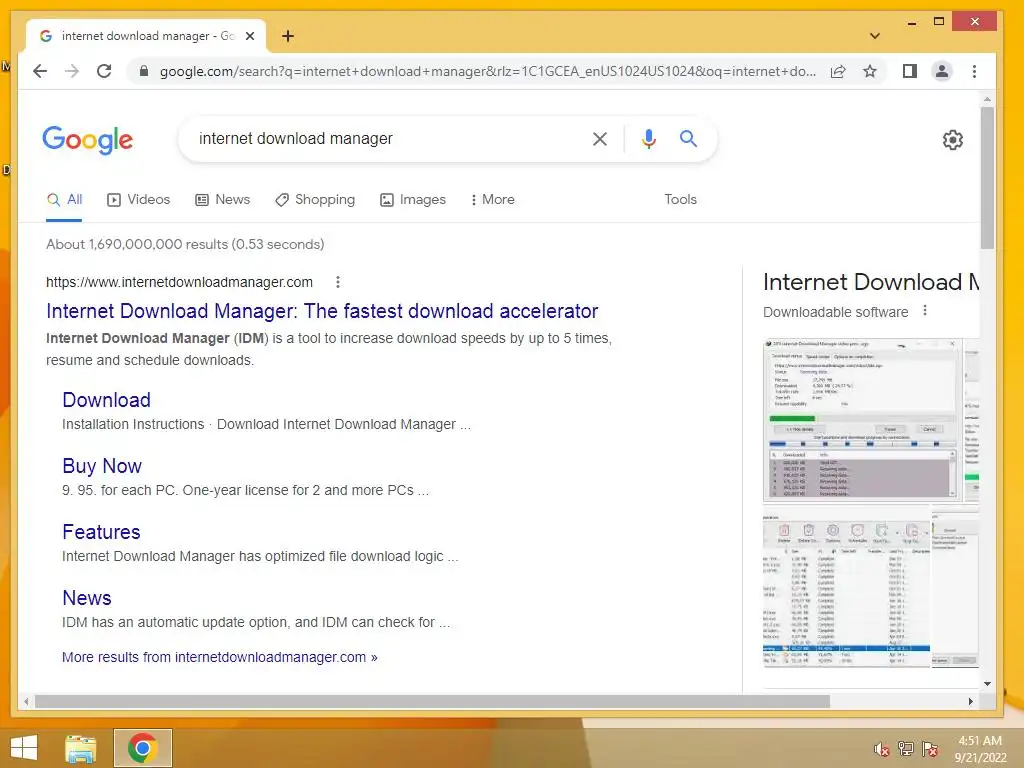Click the https://www.internetdownloadmanager.com URL text
The width and height of the screenshot is (1024, 768).
pos(179,282)
